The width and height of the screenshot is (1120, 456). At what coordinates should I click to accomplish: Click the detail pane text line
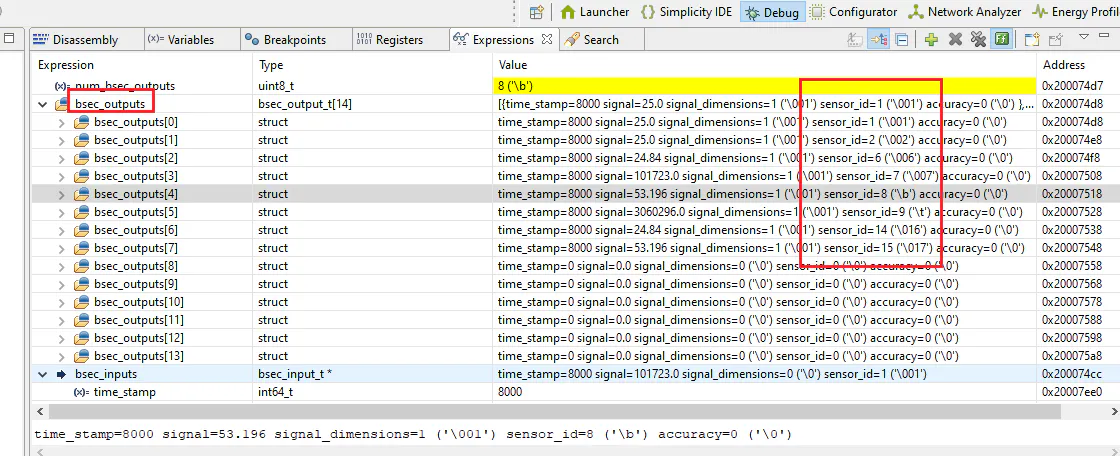click(413, 435)
